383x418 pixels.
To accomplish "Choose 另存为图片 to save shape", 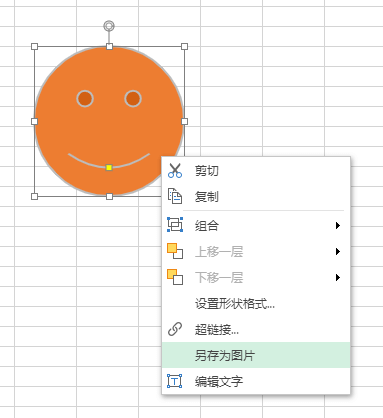I will pos(256,355).
